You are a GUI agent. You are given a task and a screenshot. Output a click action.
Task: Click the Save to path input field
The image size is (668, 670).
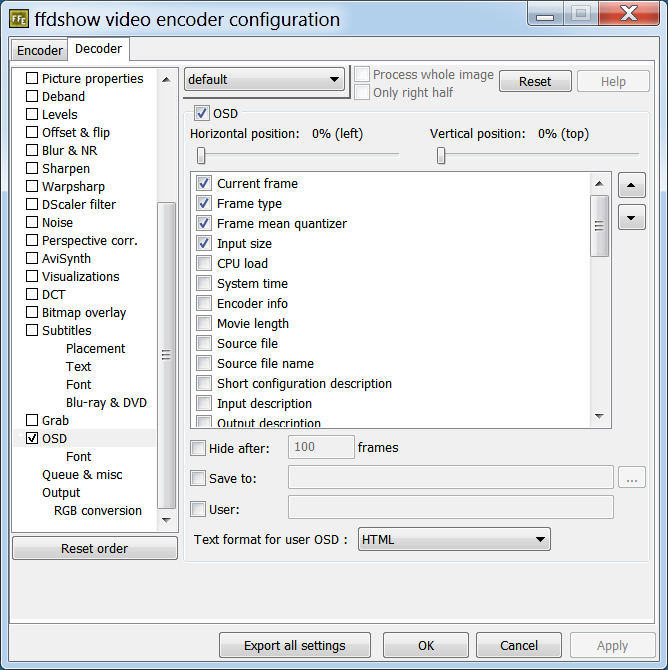click(451, 477)
